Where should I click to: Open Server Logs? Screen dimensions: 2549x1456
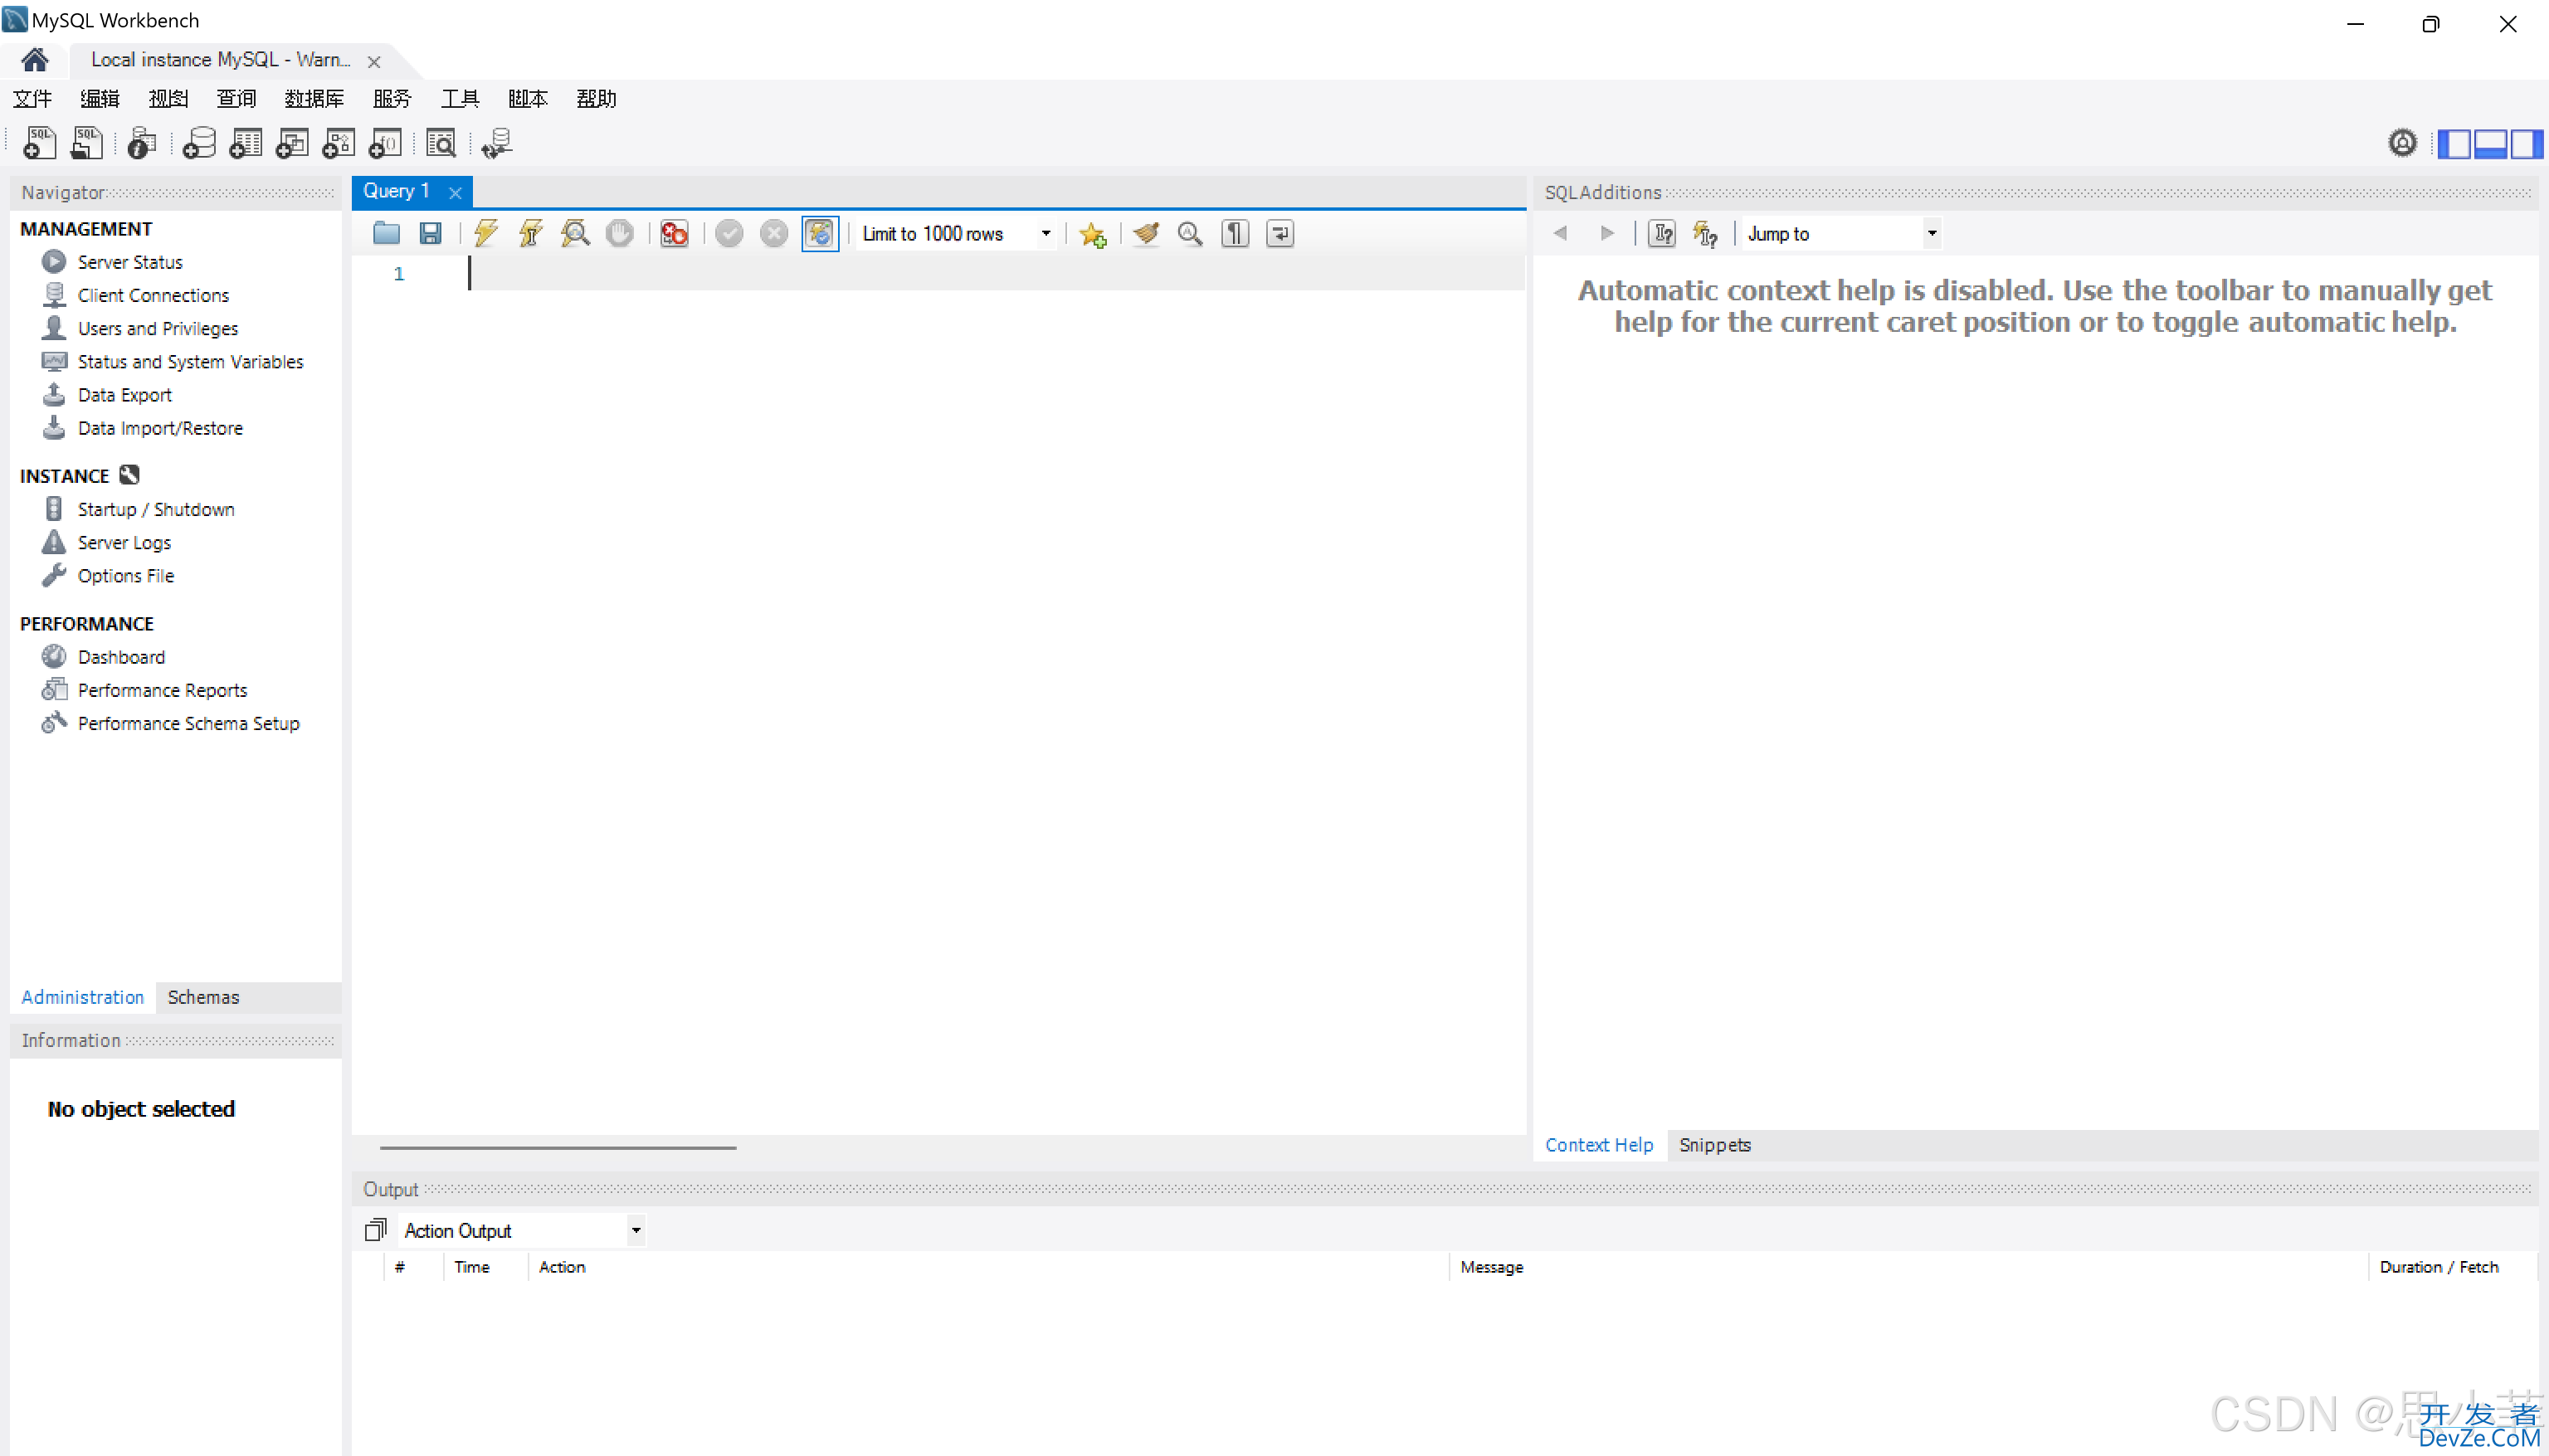pos(124,542)
